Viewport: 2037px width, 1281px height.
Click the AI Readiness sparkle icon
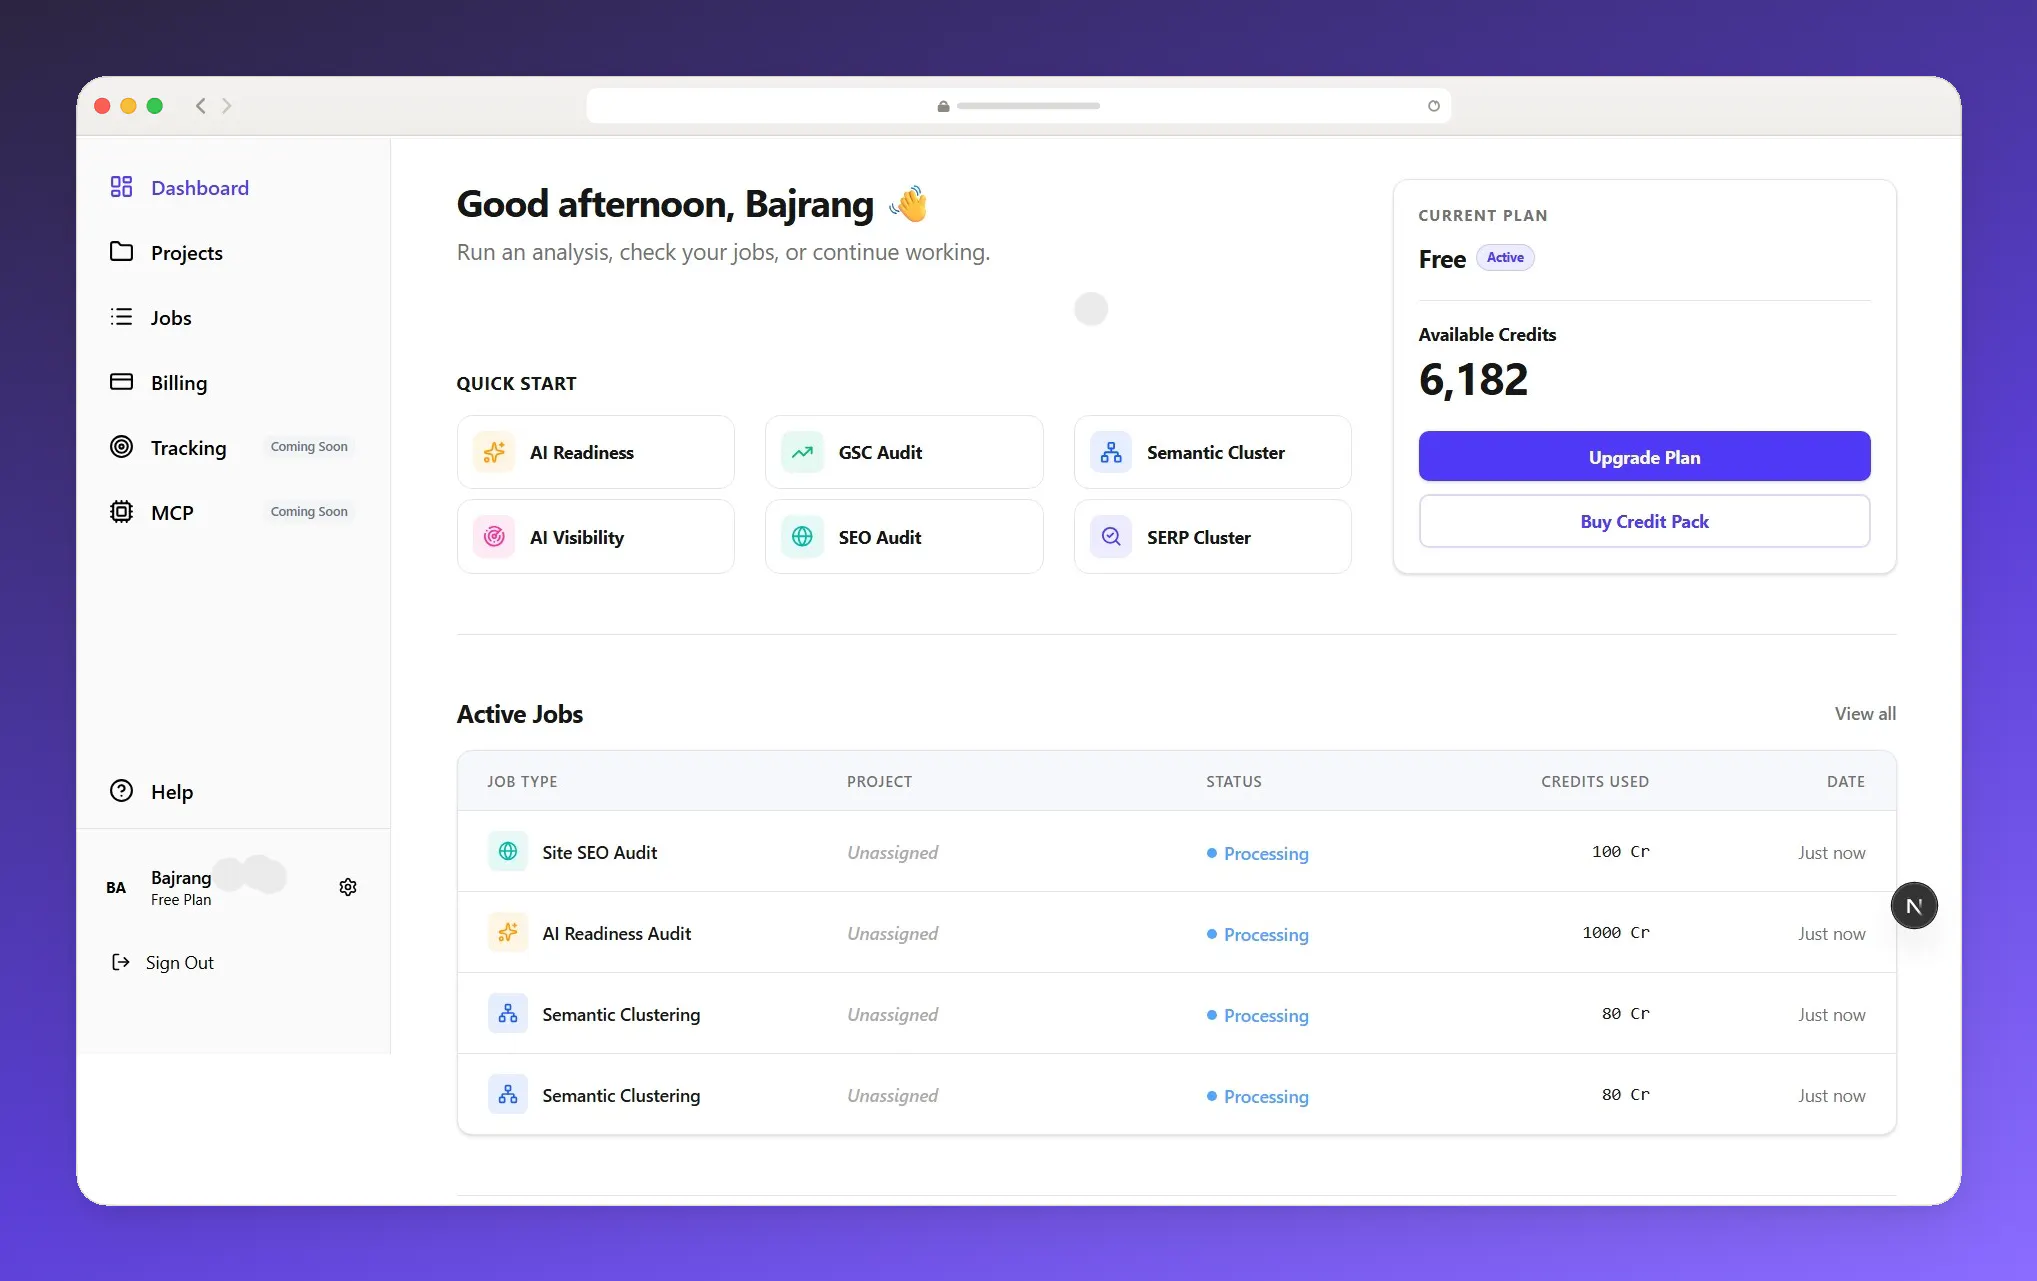point(494,452)
